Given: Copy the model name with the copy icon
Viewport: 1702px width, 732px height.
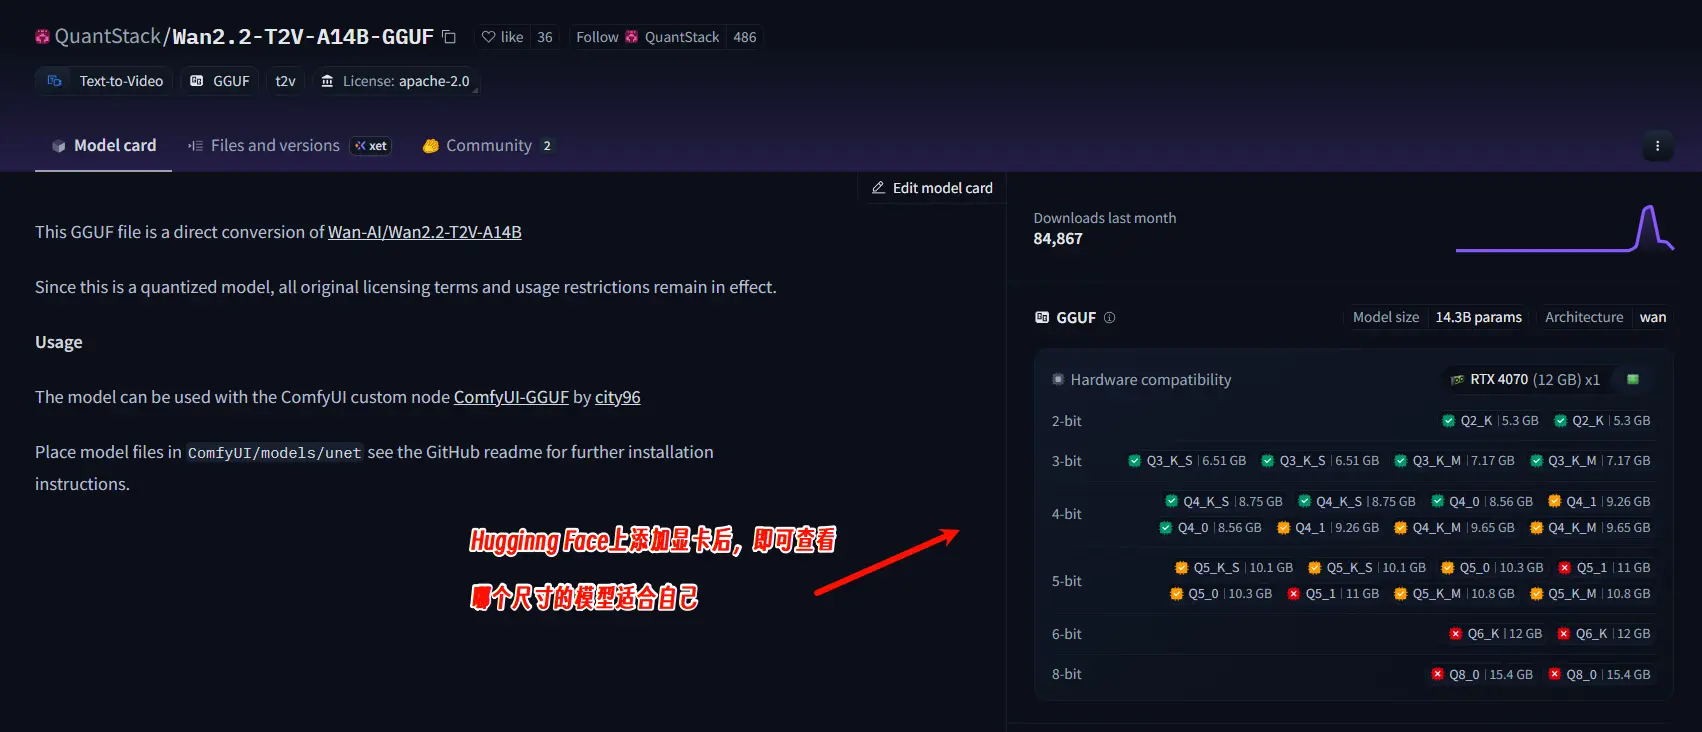Looking at the screenshot, I should pos(449,37).
